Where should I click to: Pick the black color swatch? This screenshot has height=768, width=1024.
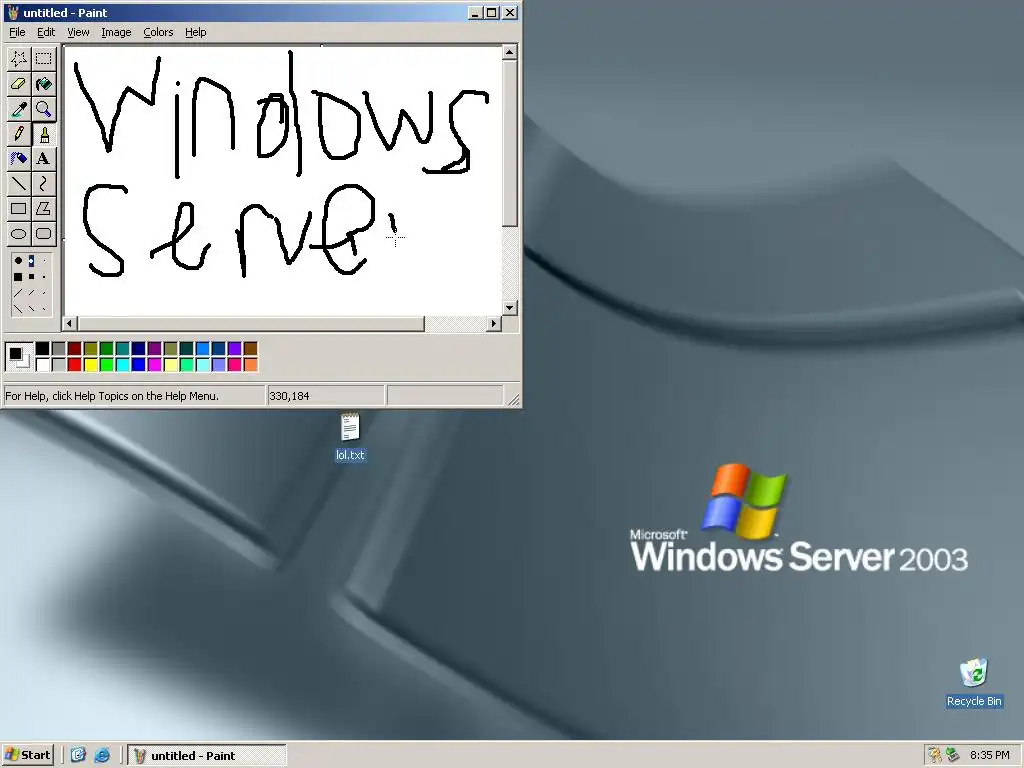pyautogui.click(x=42, y=348)
